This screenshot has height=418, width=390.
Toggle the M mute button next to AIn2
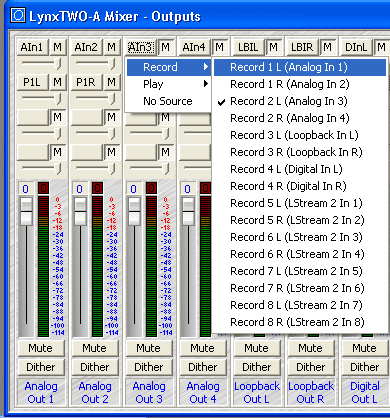point(112,47)
